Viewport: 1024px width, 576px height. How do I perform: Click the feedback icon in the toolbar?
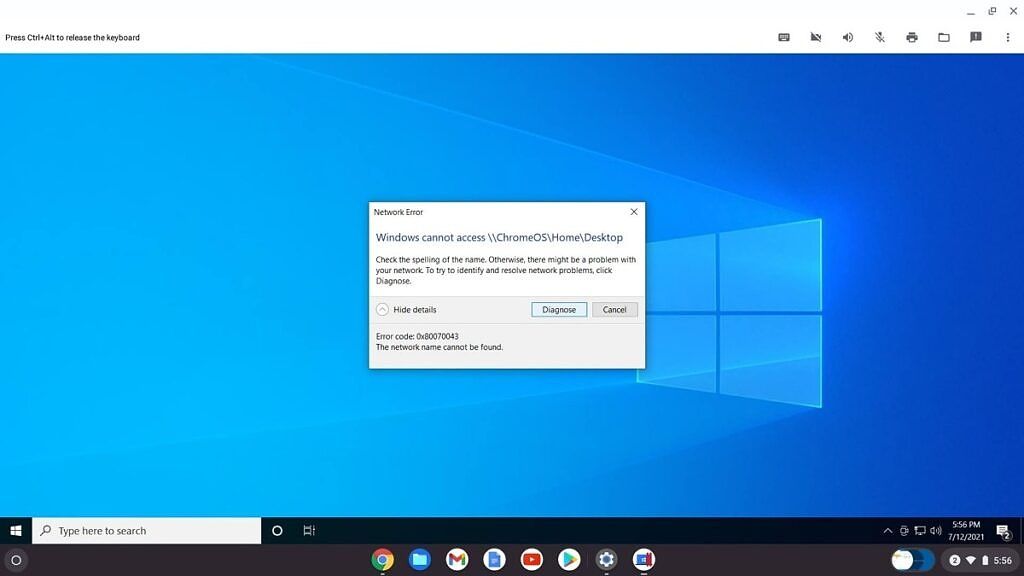point(975,37)
